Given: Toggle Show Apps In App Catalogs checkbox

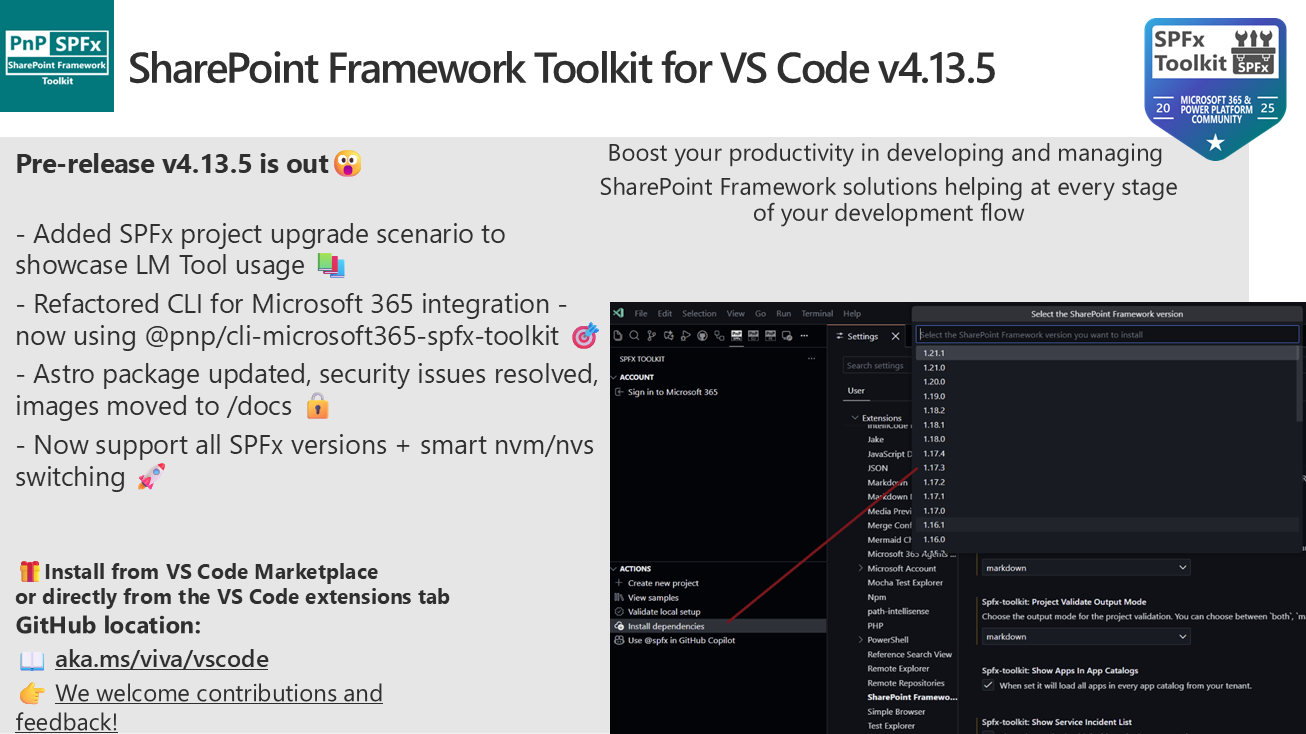Looking at the screenshot, I should 988,685.
